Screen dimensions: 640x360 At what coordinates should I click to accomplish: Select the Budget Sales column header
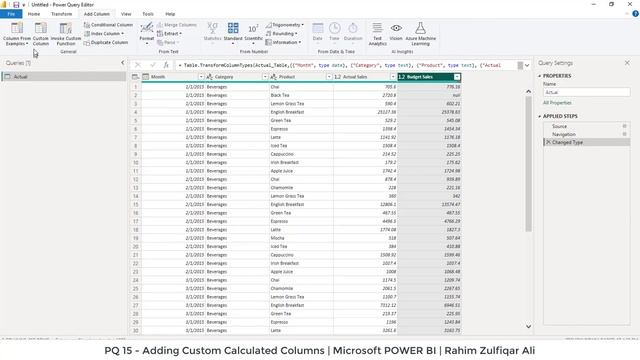click(x=429, y=77)
